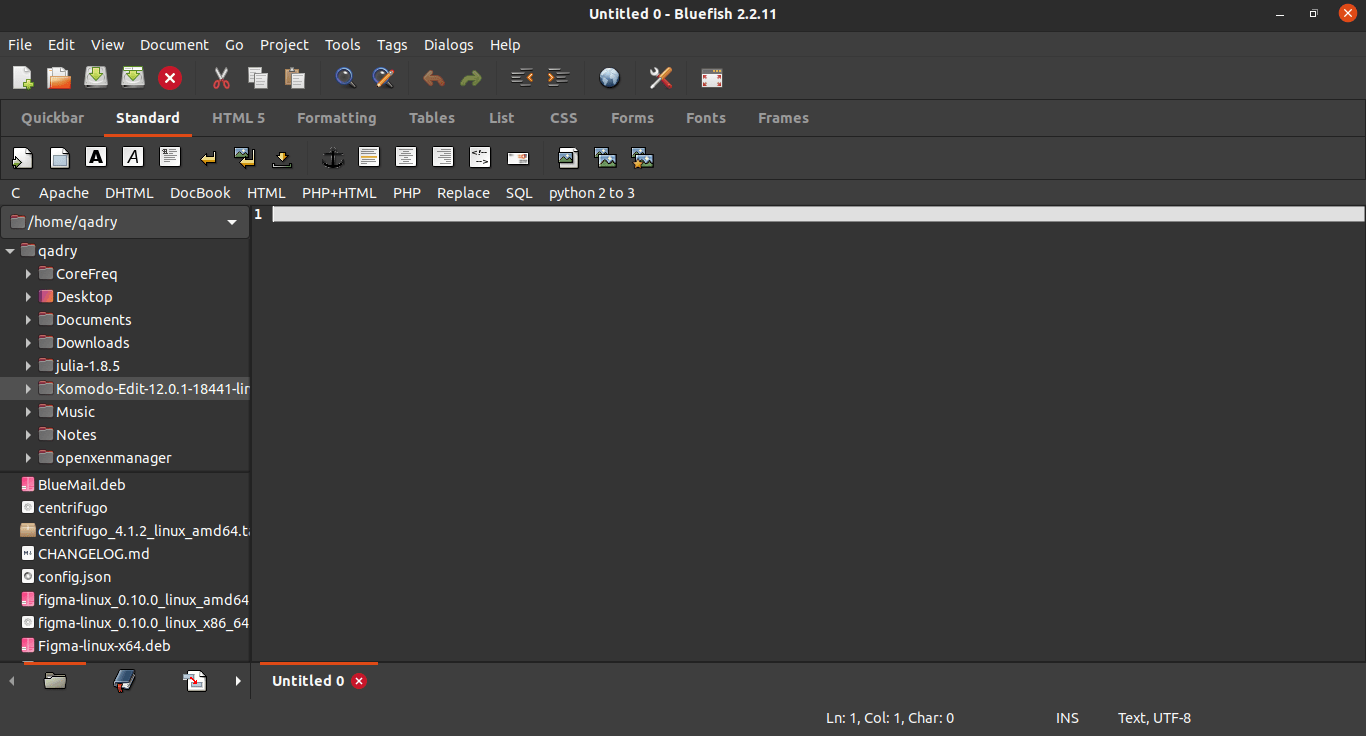Collapse the qadry root folder

10,251
